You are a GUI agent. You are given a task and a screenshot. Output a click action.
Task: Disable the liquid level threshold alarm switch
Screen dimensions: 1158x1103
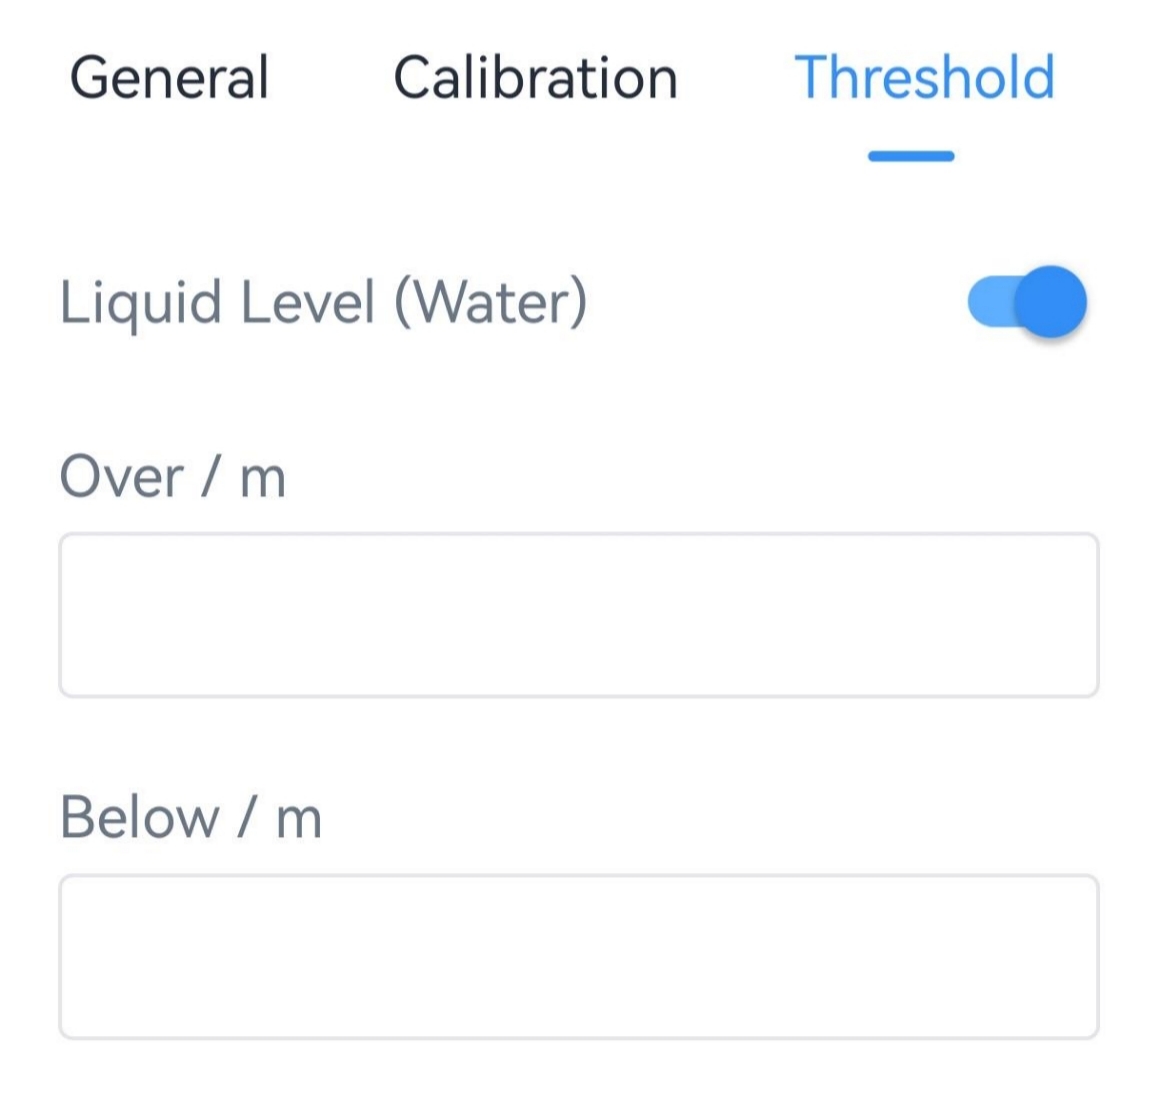1026,301
